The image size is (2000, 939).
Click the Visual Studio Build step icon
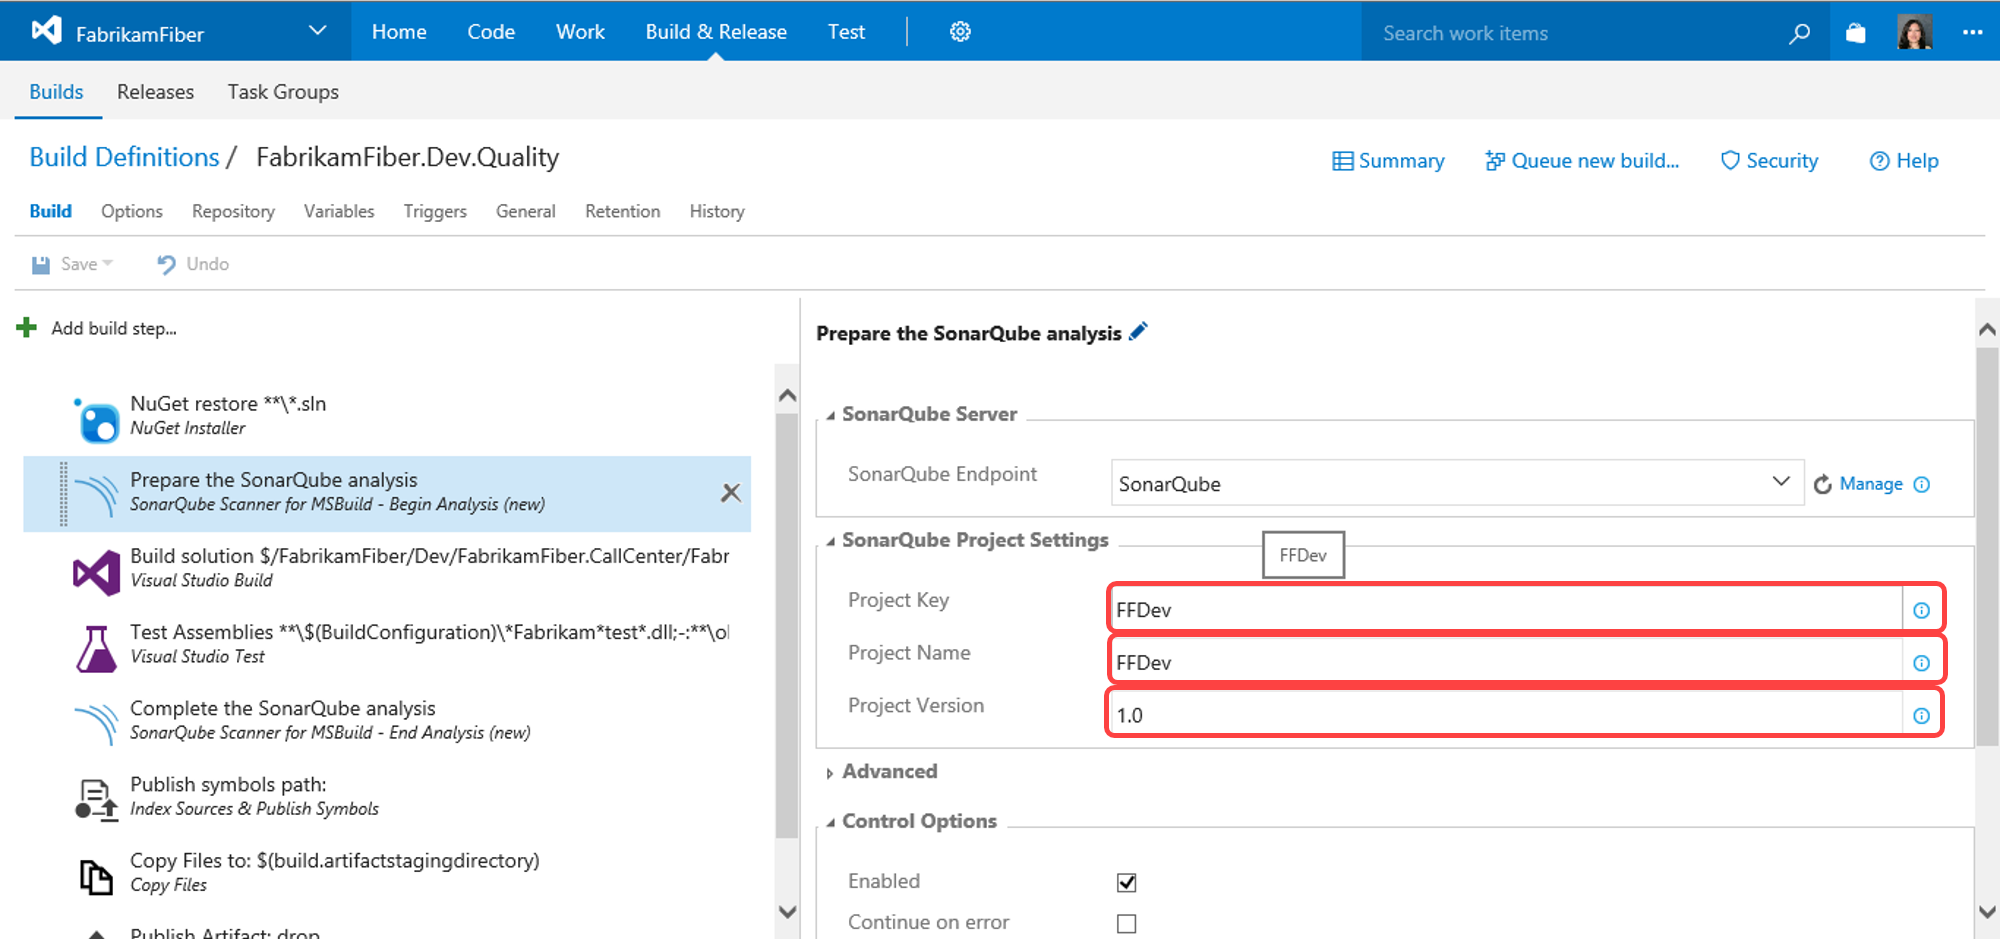[x=97, y=573]
